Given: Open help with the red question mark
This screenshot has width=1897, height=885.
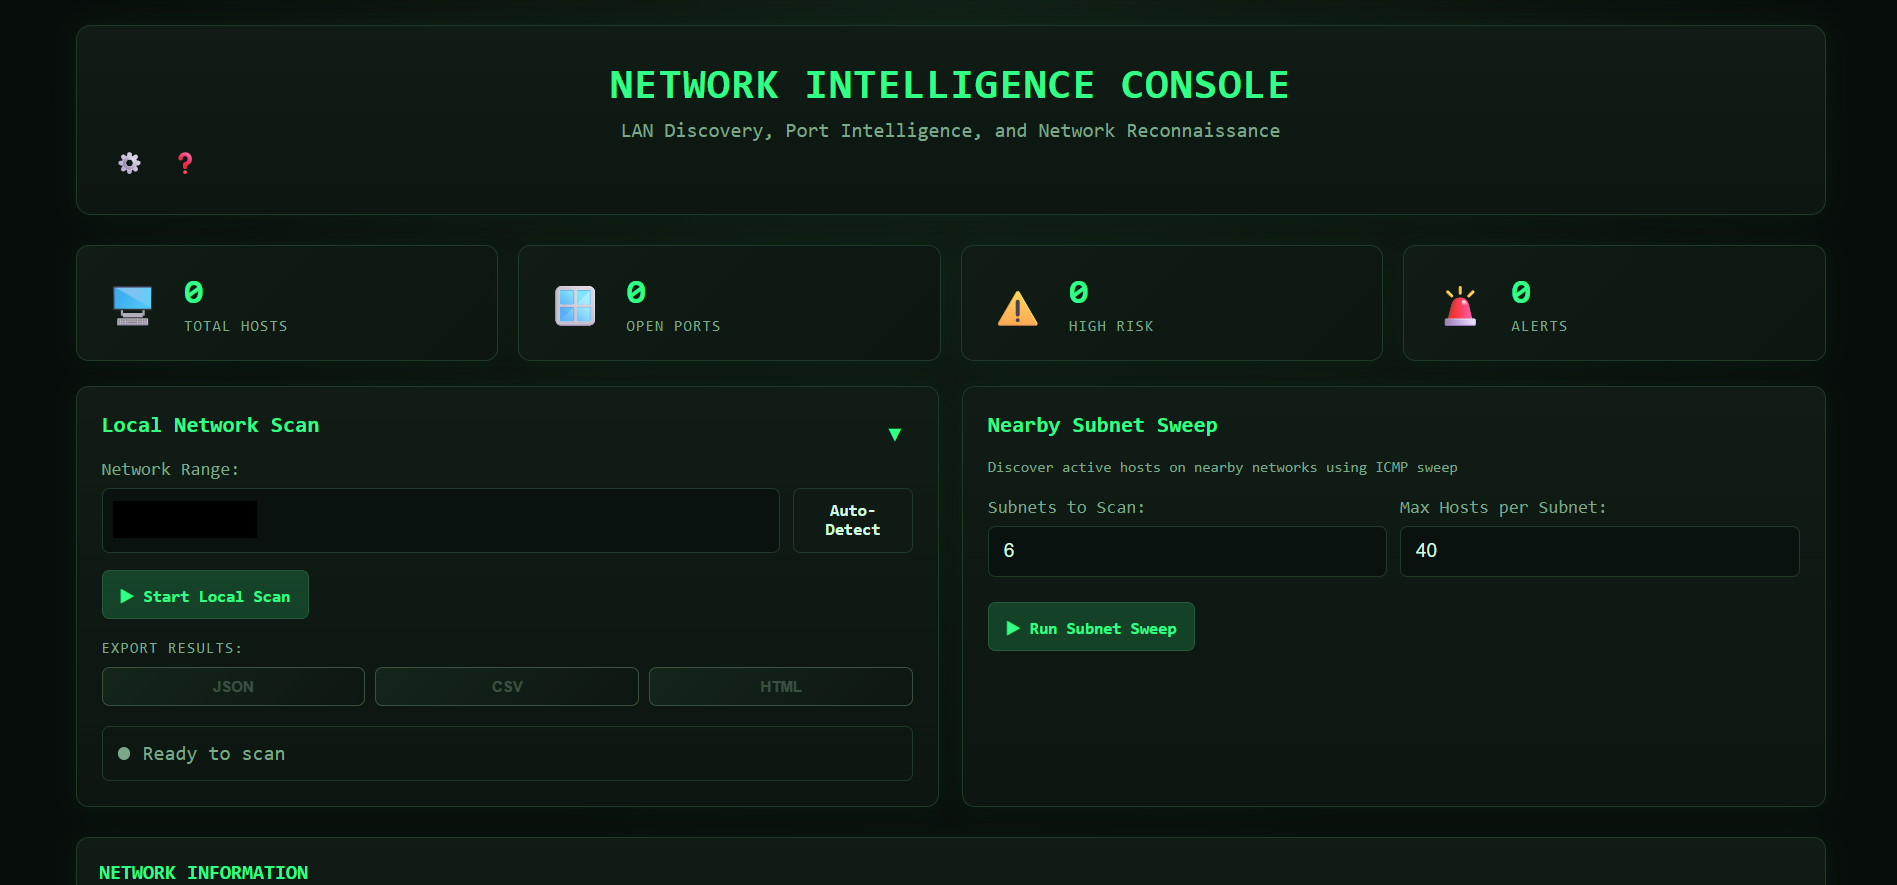Looking at the screenshot, I should tap(185, 163).
